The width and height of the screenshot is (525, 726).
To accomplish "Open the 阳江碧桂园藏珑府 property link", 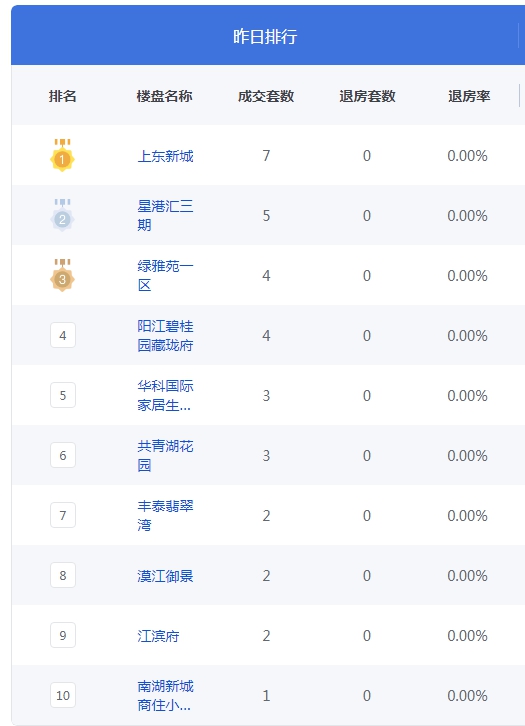I will 165,335.
